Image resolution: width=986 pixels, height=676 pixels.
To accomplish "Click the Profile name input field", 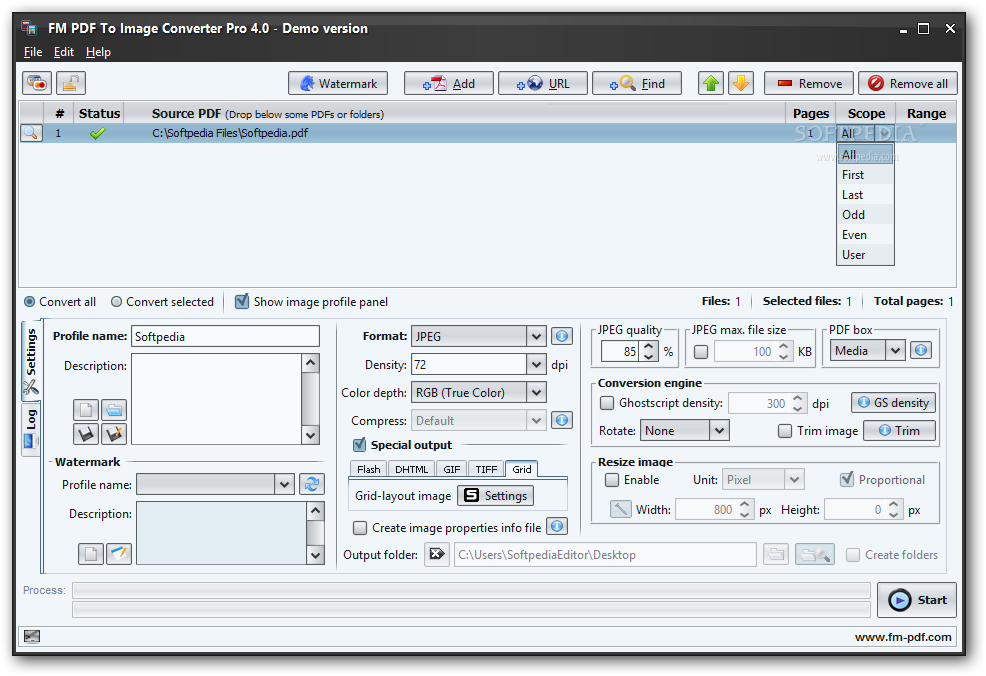I will point(225,336).
